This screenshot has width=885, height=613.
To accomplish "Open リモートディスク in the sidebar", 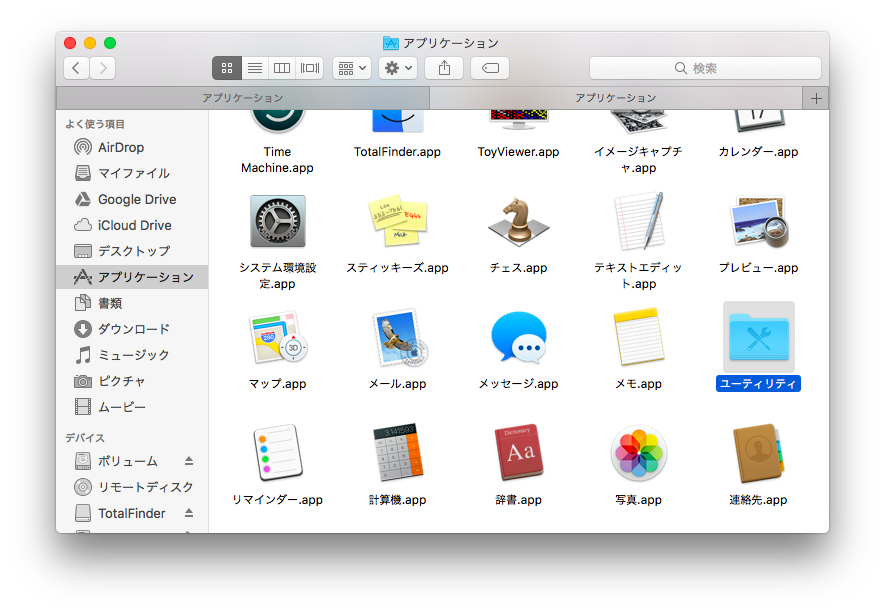I will 132,487.
